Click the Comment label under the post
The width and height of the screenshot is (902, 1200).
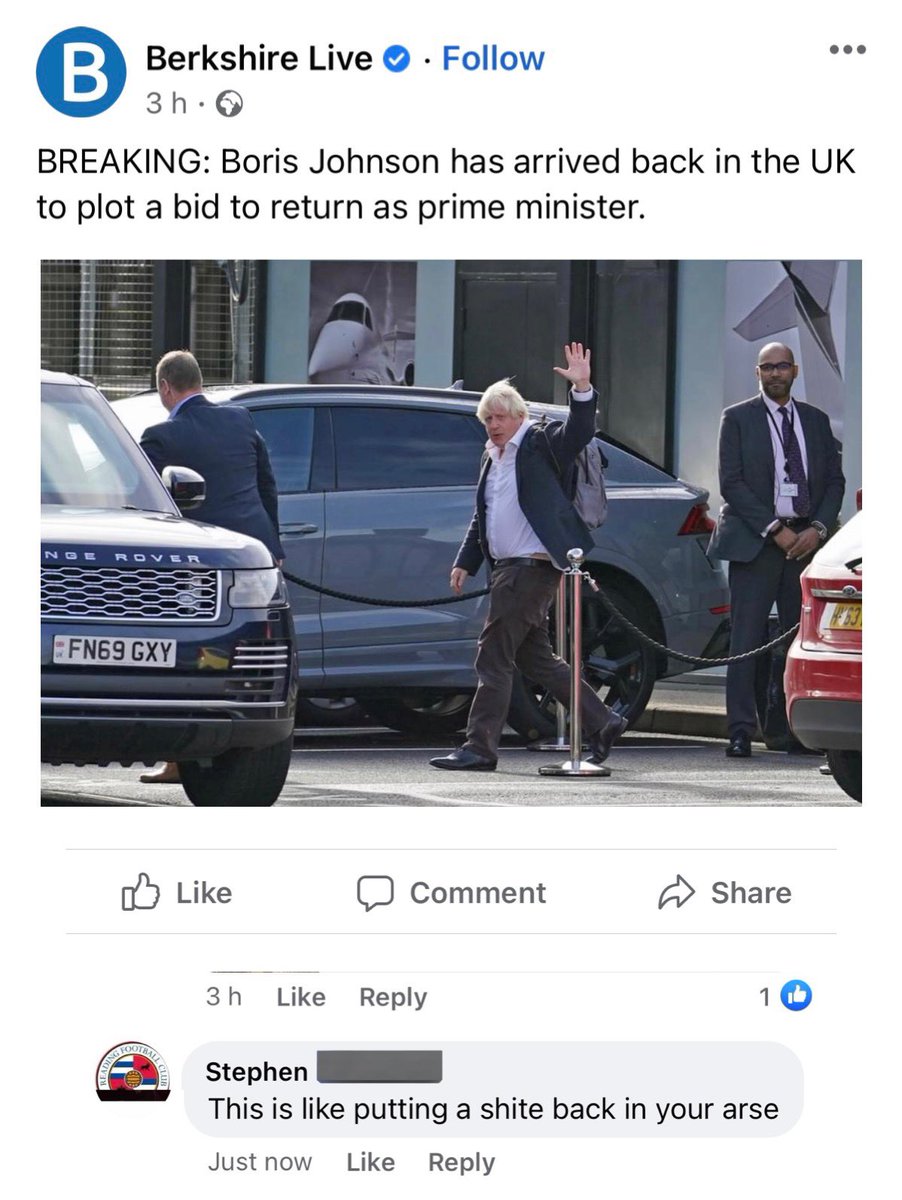pos(478,893)
